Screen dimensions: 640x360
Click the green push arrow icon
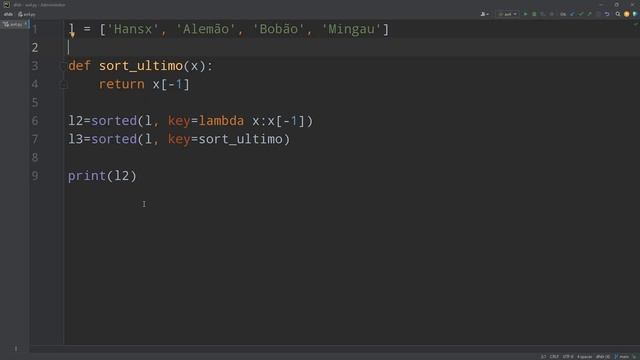click(589, 14)
